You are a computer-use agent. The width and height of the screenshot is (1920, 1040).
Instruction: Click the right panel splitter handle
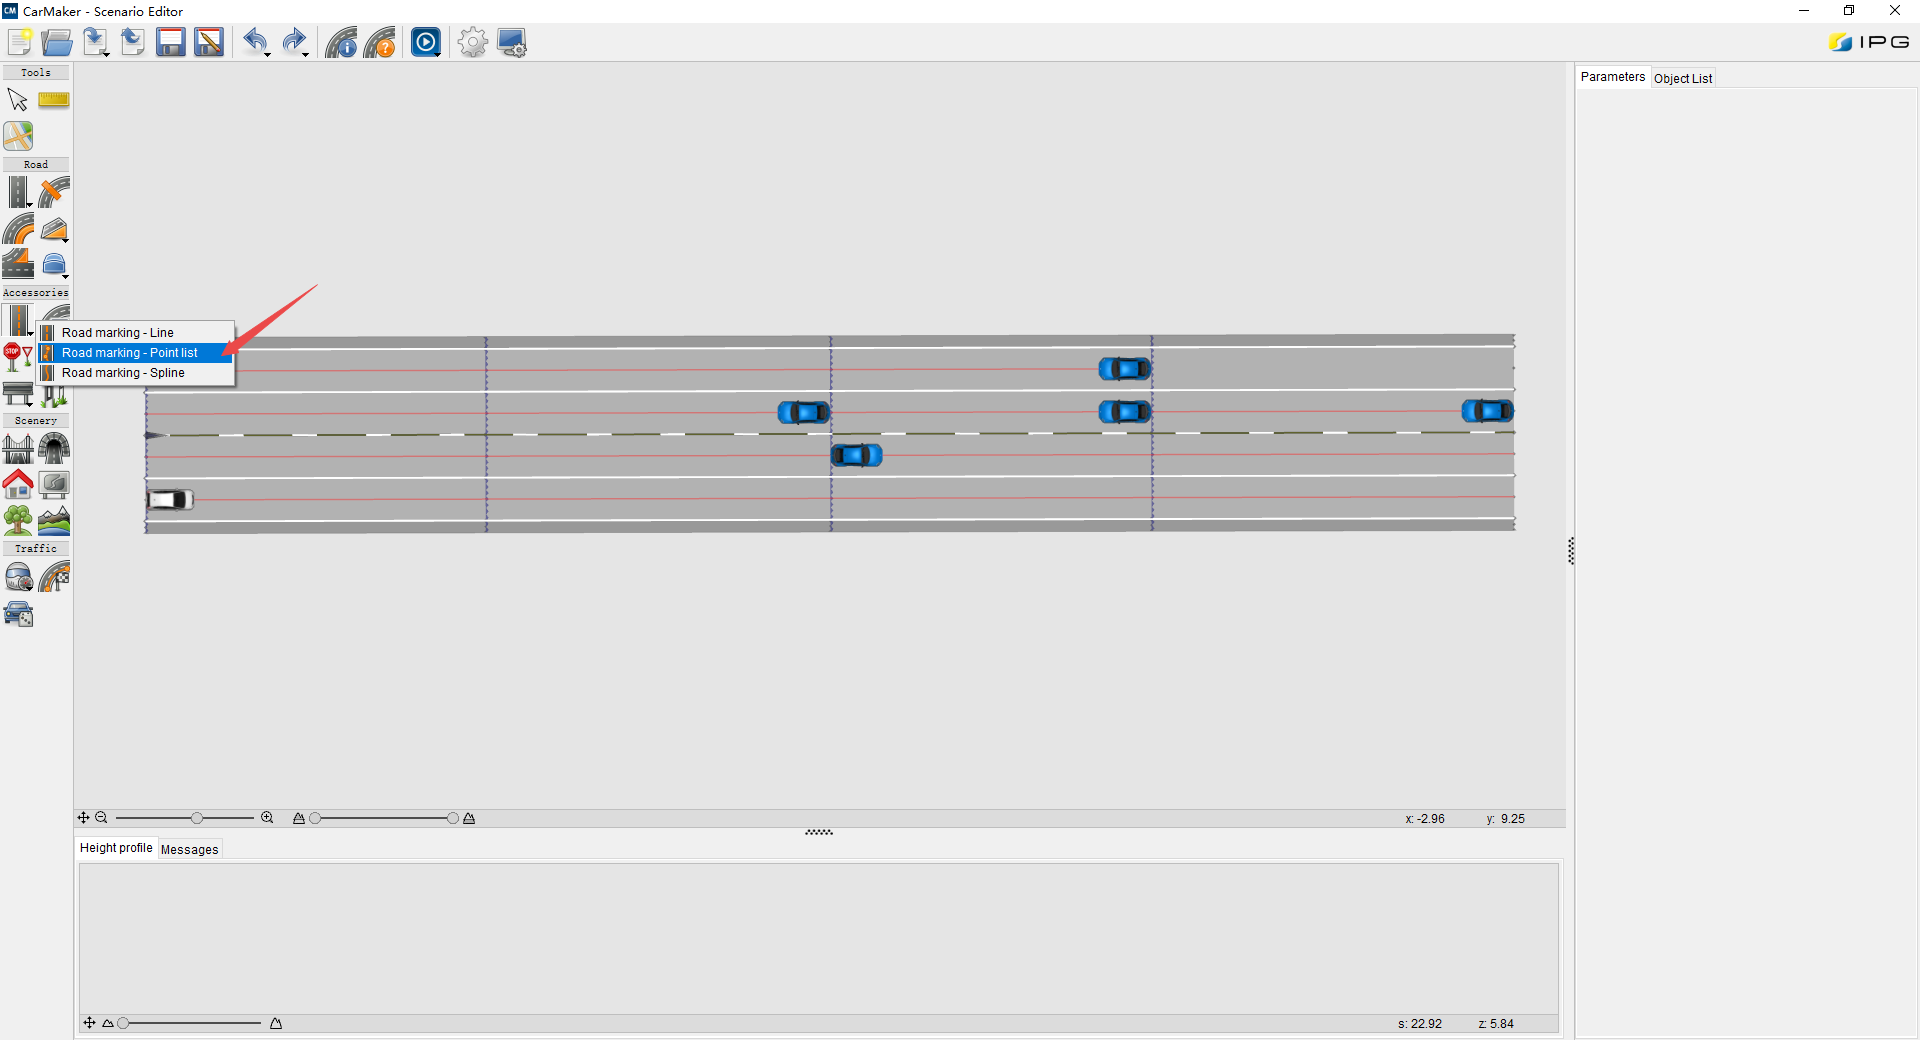point(1571,551)
